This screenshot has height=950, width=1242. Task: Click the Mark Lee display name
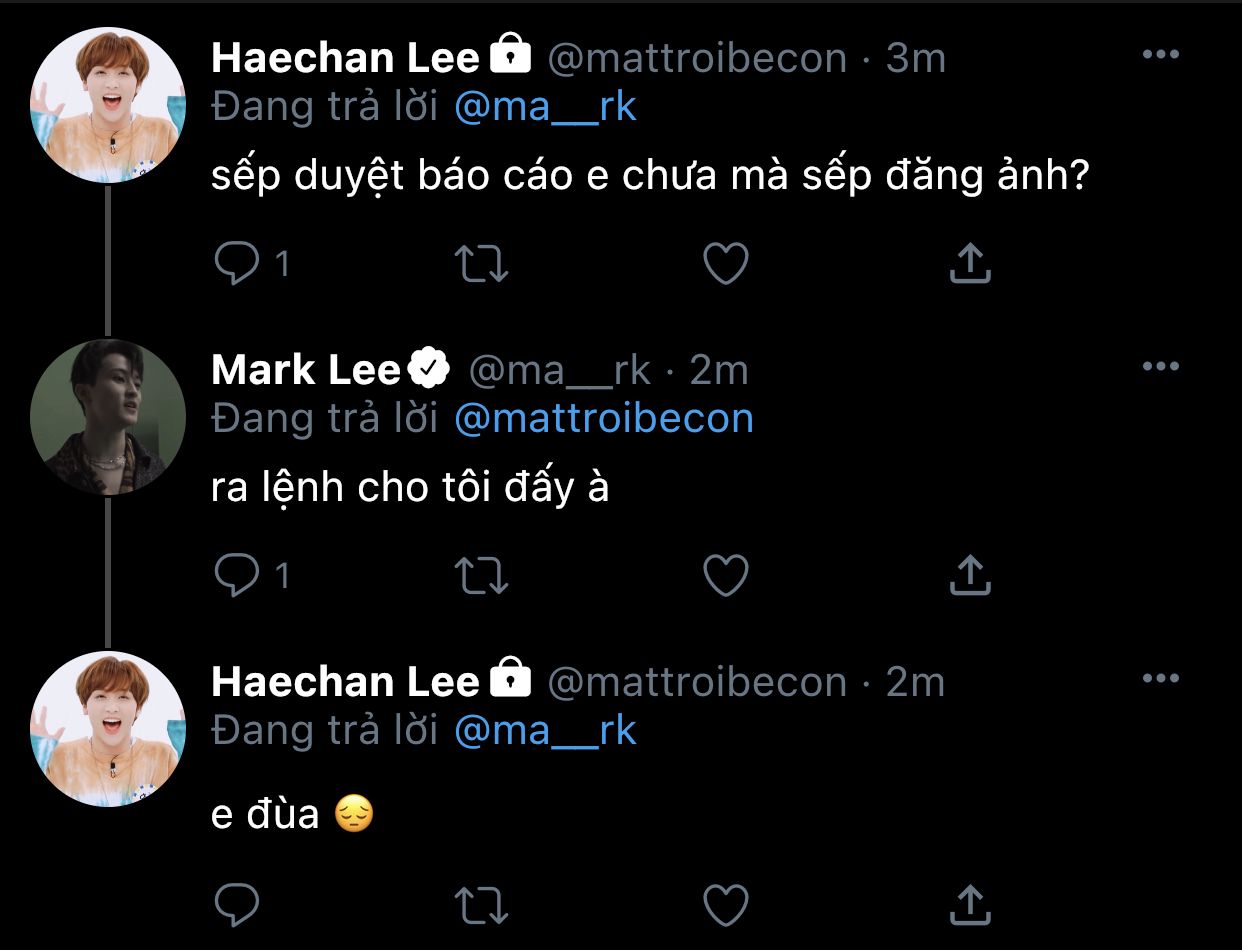[305, 370]
